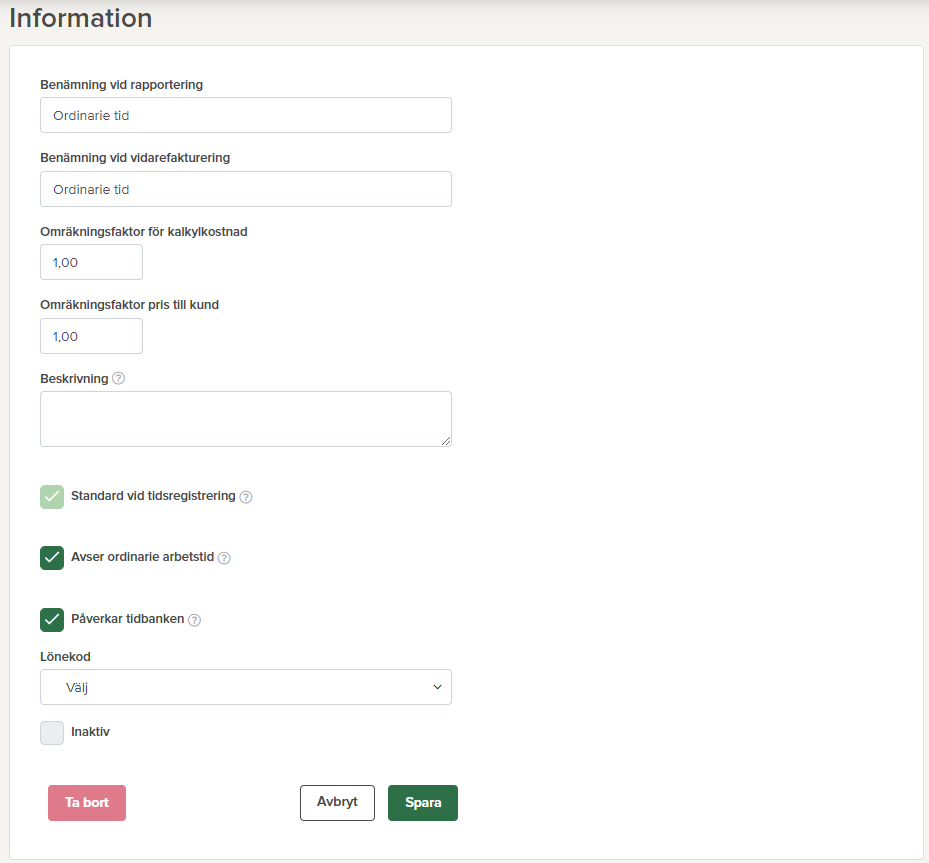Select the Omräkningsfaktor för kalkylkostnad field
The height and width of the screenshot is (863, 929).
tap(91, 262)
